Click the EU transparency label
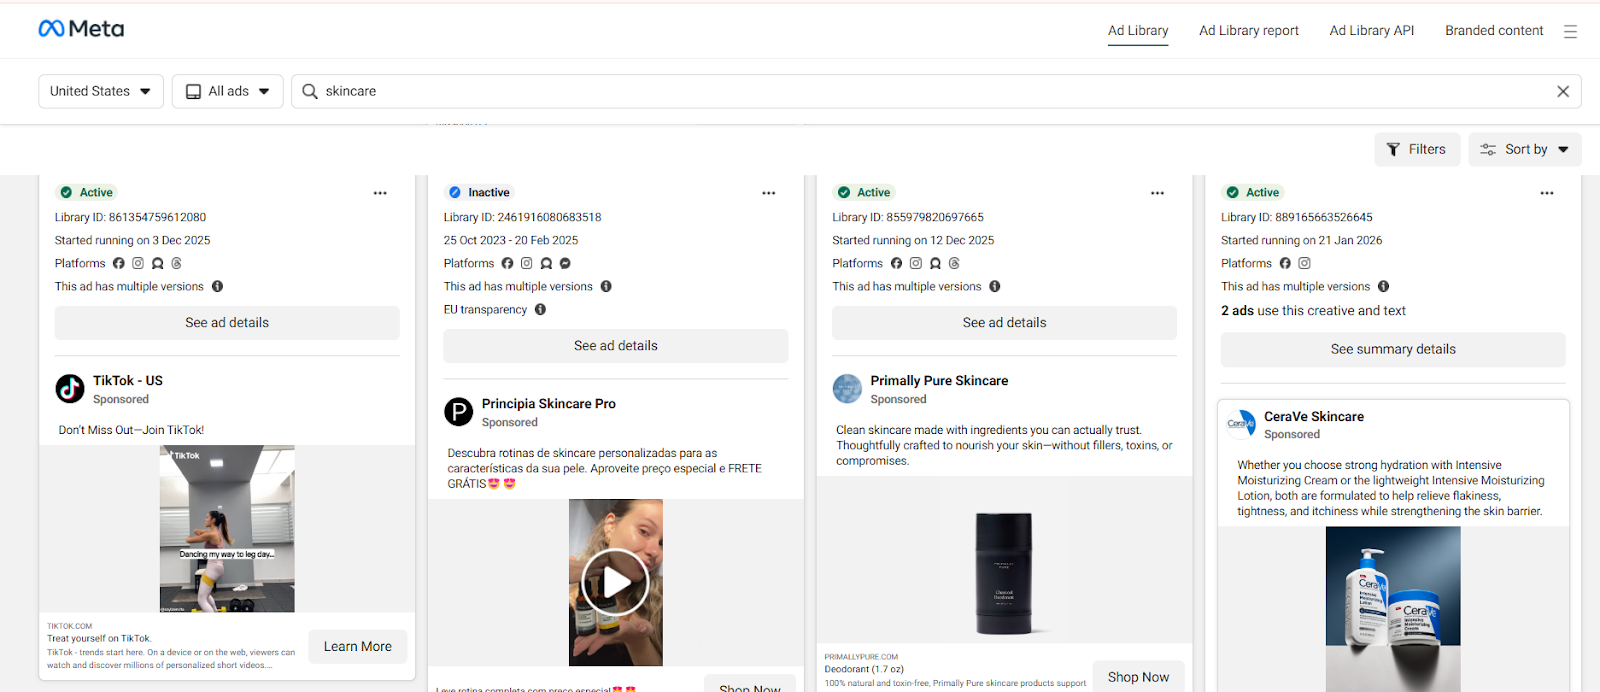The height and width of the screenshot is (692, 1600). [485, 309]
